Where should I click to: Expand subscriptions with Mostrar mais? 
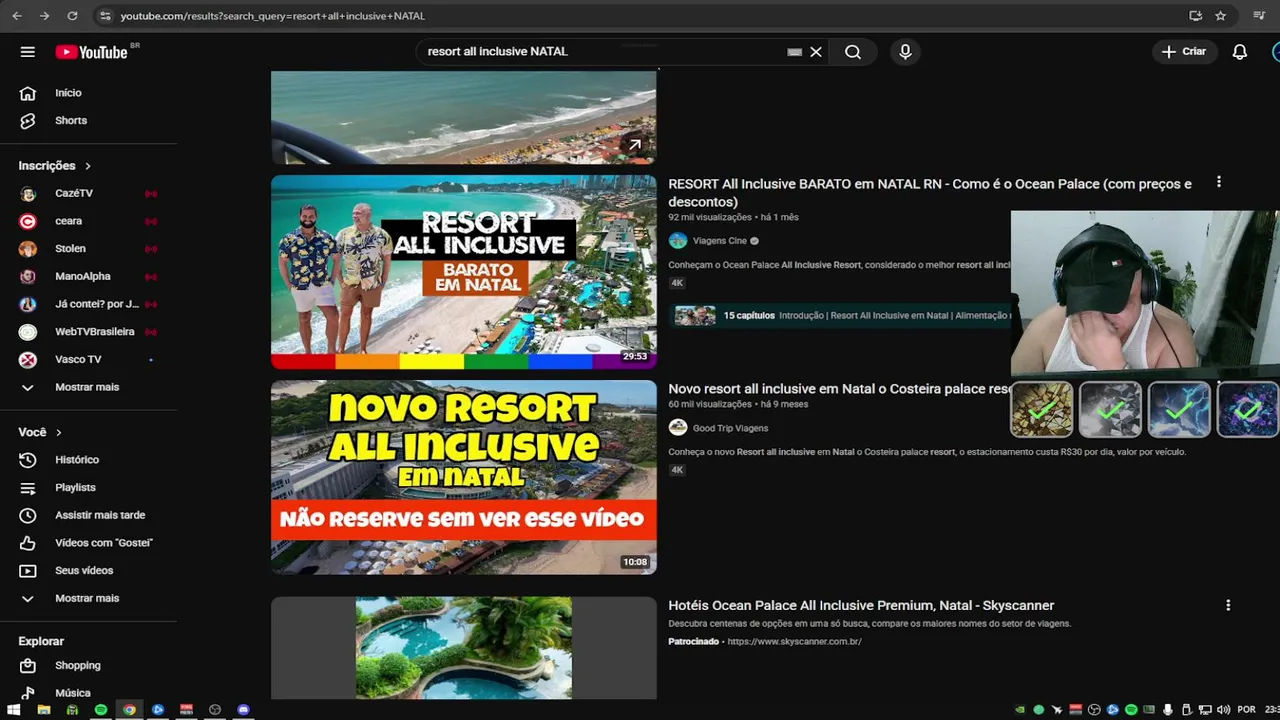pos(88,387)
